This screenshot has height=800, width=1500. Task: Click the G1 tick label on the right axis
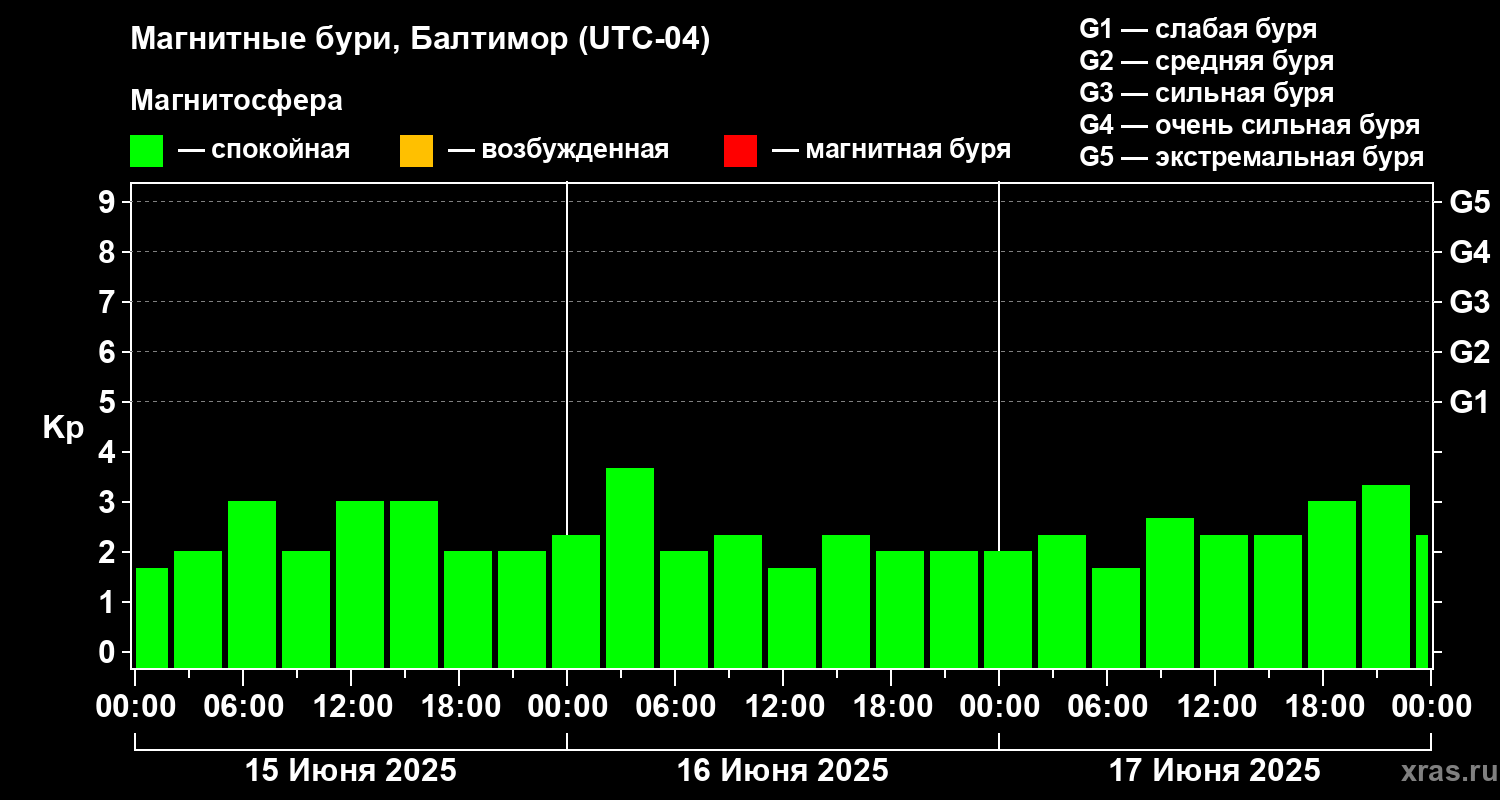pyautogui.click(x=1469, y=402)
